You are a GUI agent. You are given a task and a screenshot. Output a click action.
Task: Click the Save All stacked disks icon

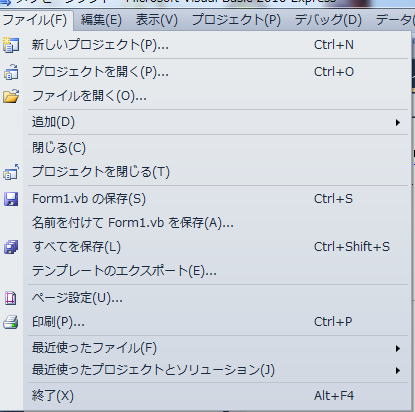[11, 247]
